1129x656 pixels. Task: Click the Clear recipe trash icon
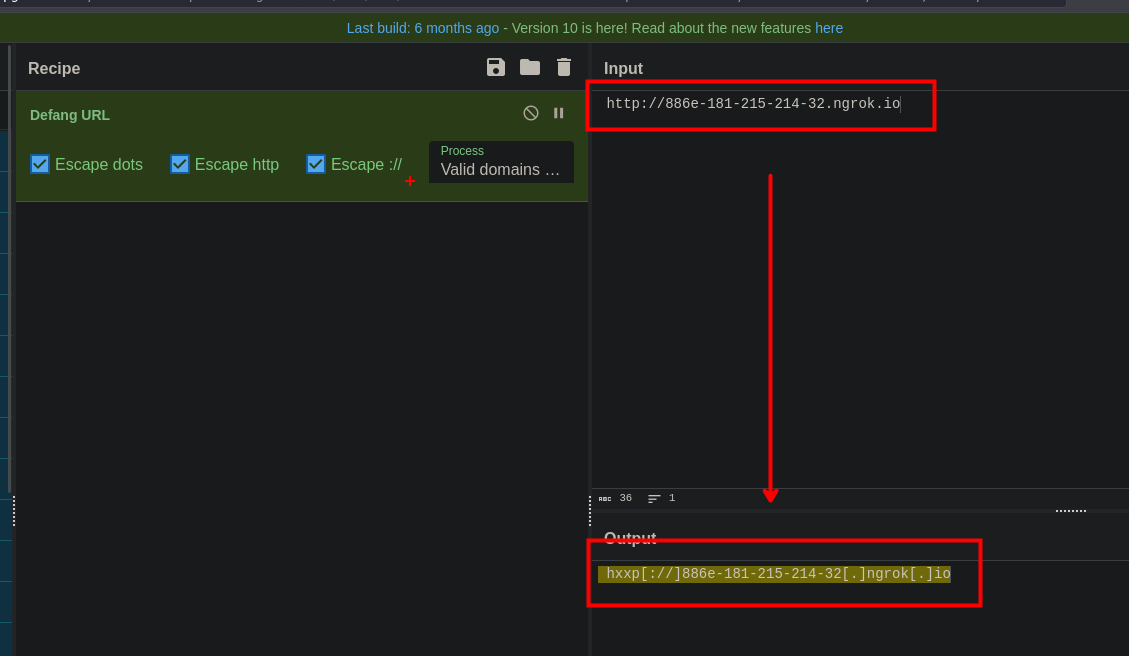point(564,67)
